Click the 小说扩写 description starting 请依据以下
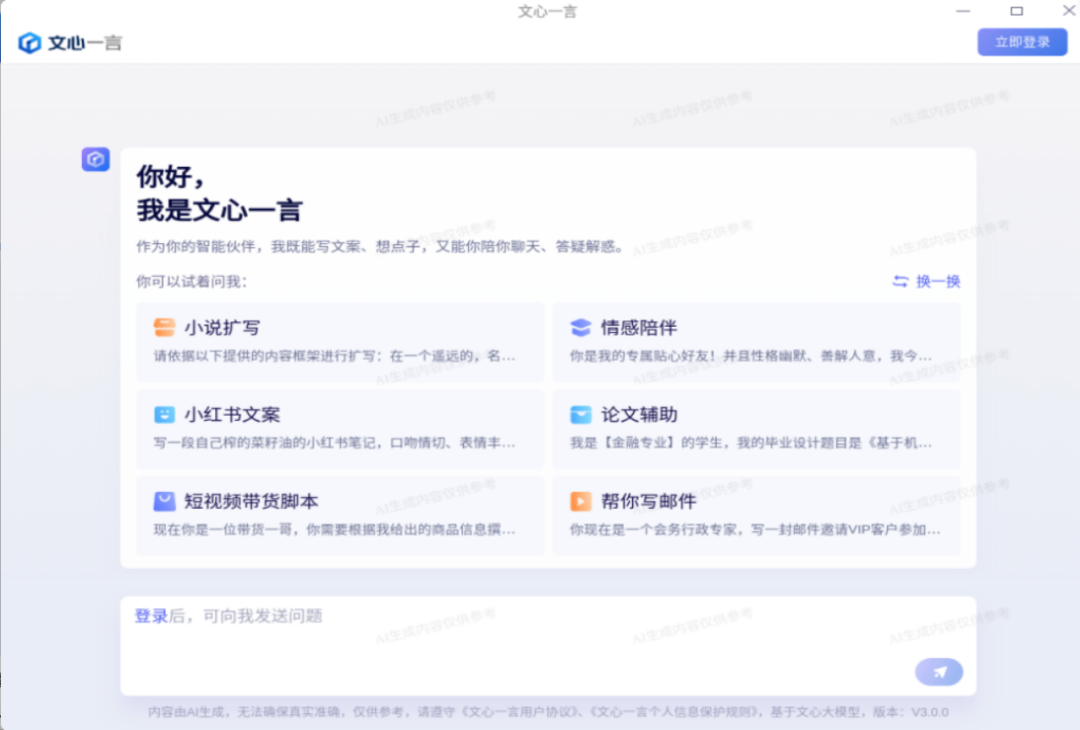 pos(334,356)
